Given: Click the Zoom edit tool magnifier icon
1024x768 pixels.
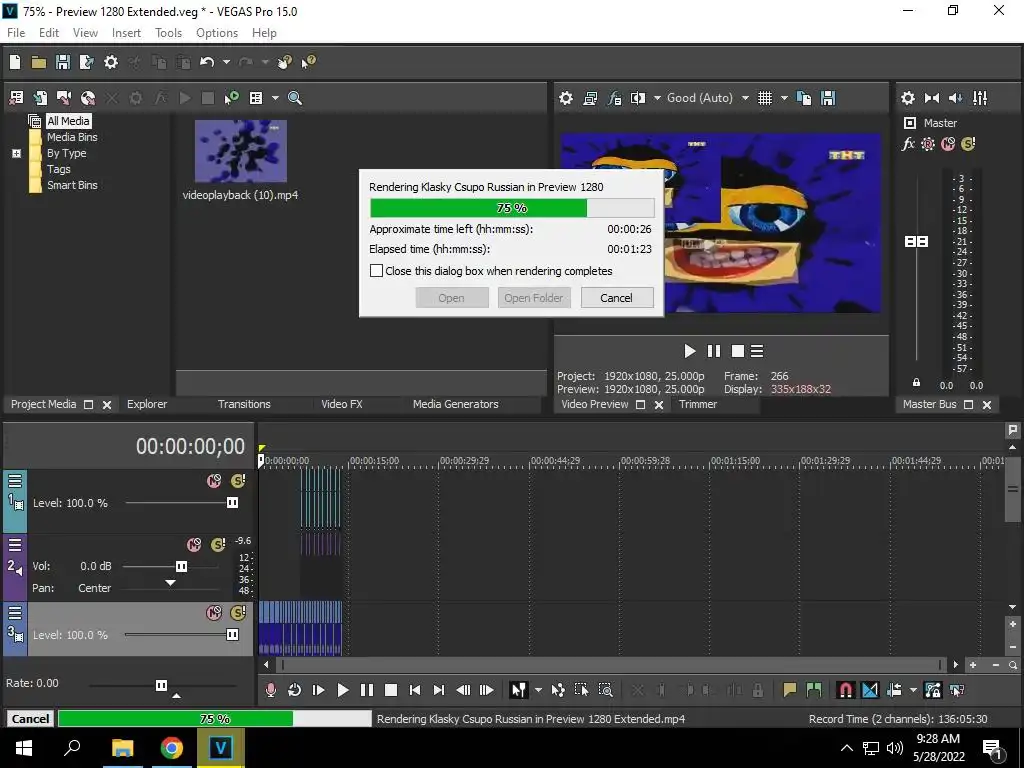Looking at the screenshot, I should [605, 690].
